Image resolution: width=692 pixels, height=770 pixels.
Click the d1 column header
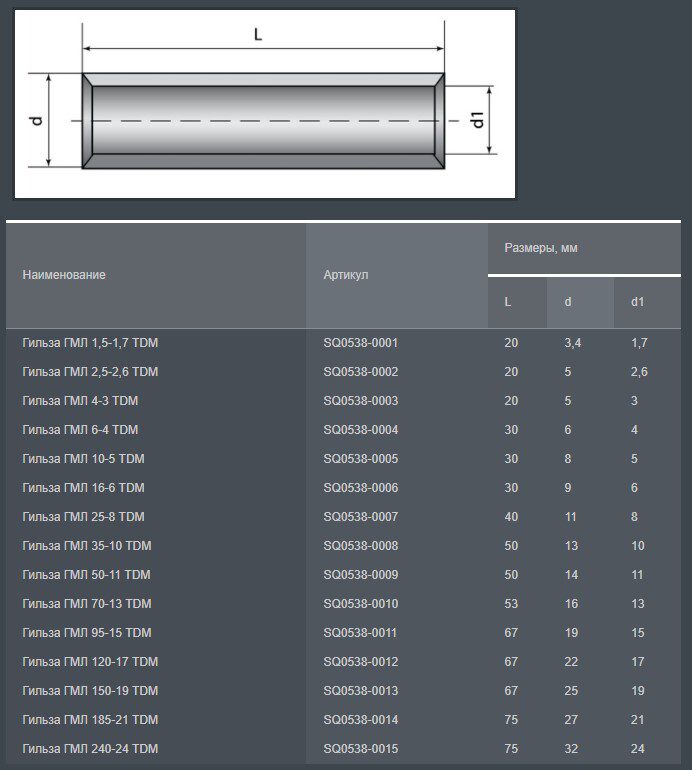click(x=637, y=302)
